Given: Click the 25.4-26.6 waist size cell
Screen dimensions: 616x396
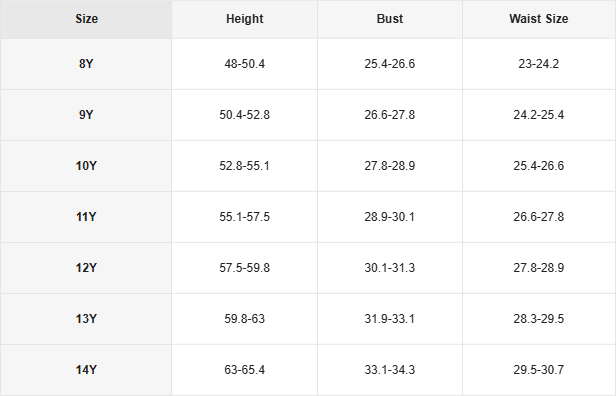Looking at the screenshot, I should (539, 166).
